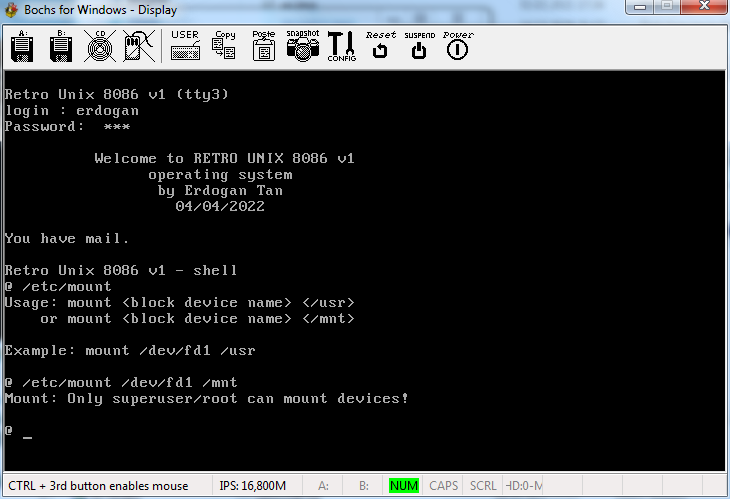Click the 'login : erdogan' line

tap(72, 111)
